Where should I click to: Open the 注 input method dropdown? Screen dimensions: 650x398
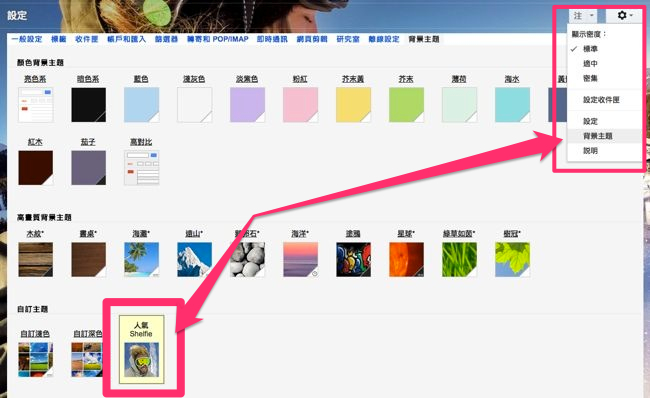point(583,16)
